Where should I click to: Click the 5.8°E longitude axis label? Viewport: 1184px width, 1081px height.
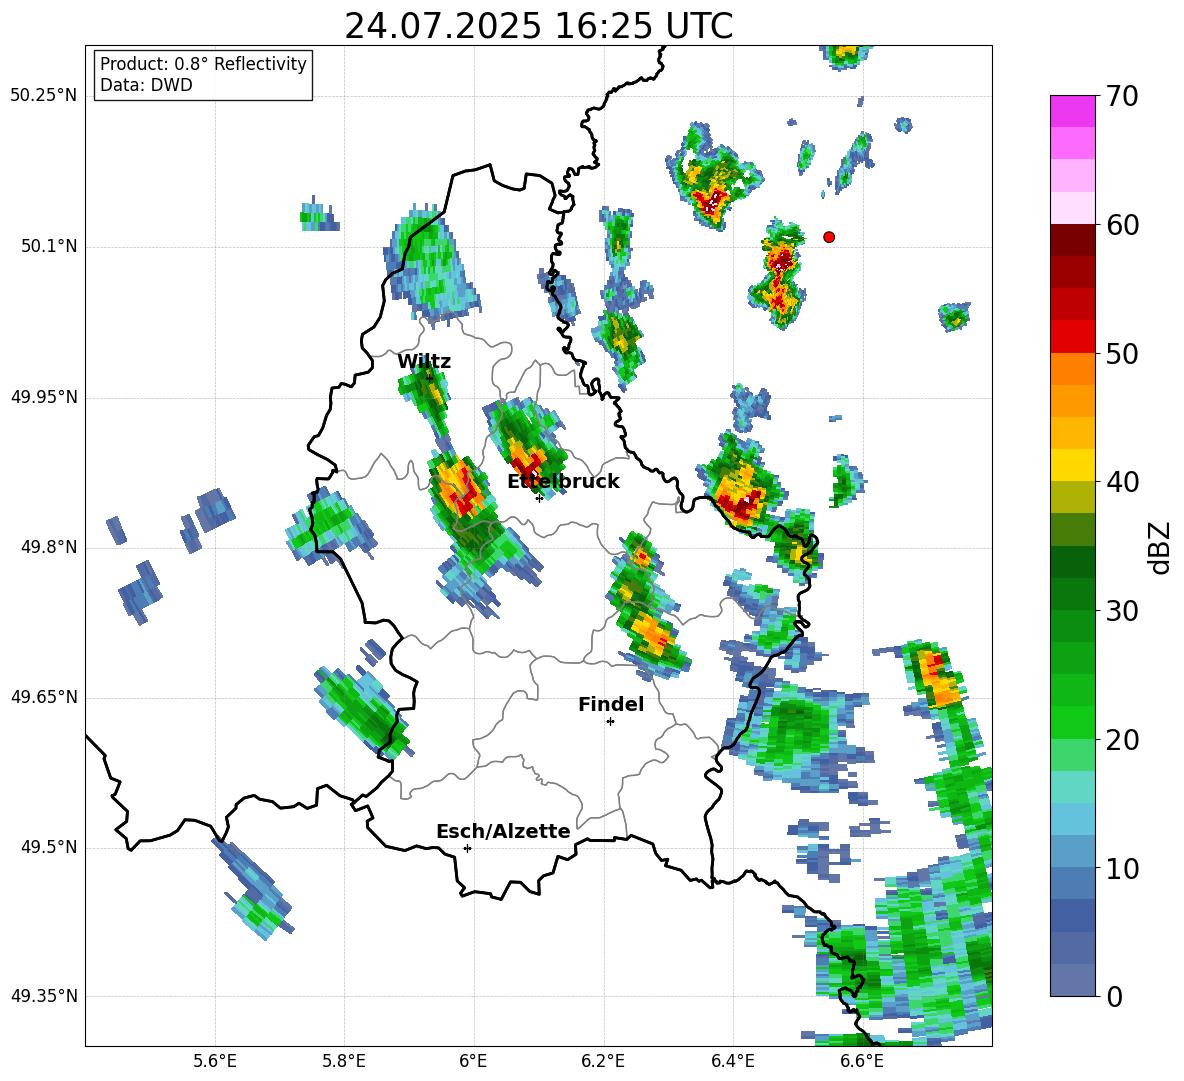point(344,1061)
